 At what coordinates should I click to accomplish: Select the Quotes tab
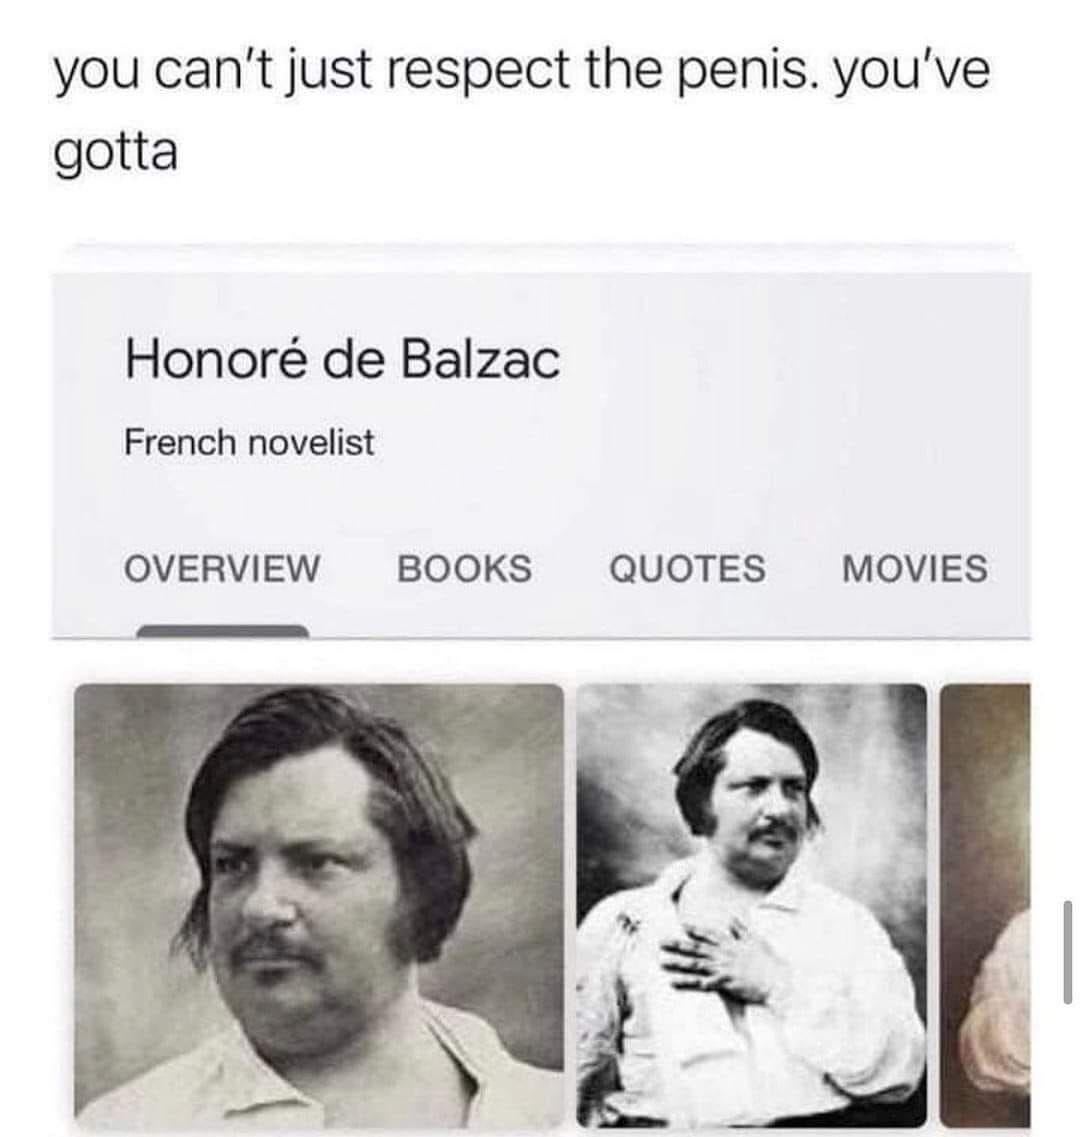[687, 568]
